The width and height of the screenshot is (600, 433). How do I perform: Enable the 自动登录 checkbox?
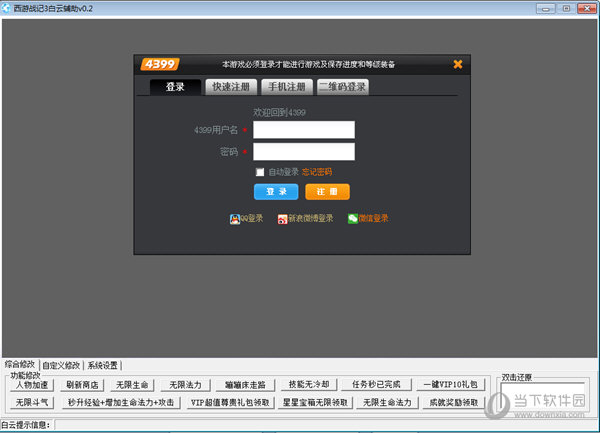pos(260,172)
